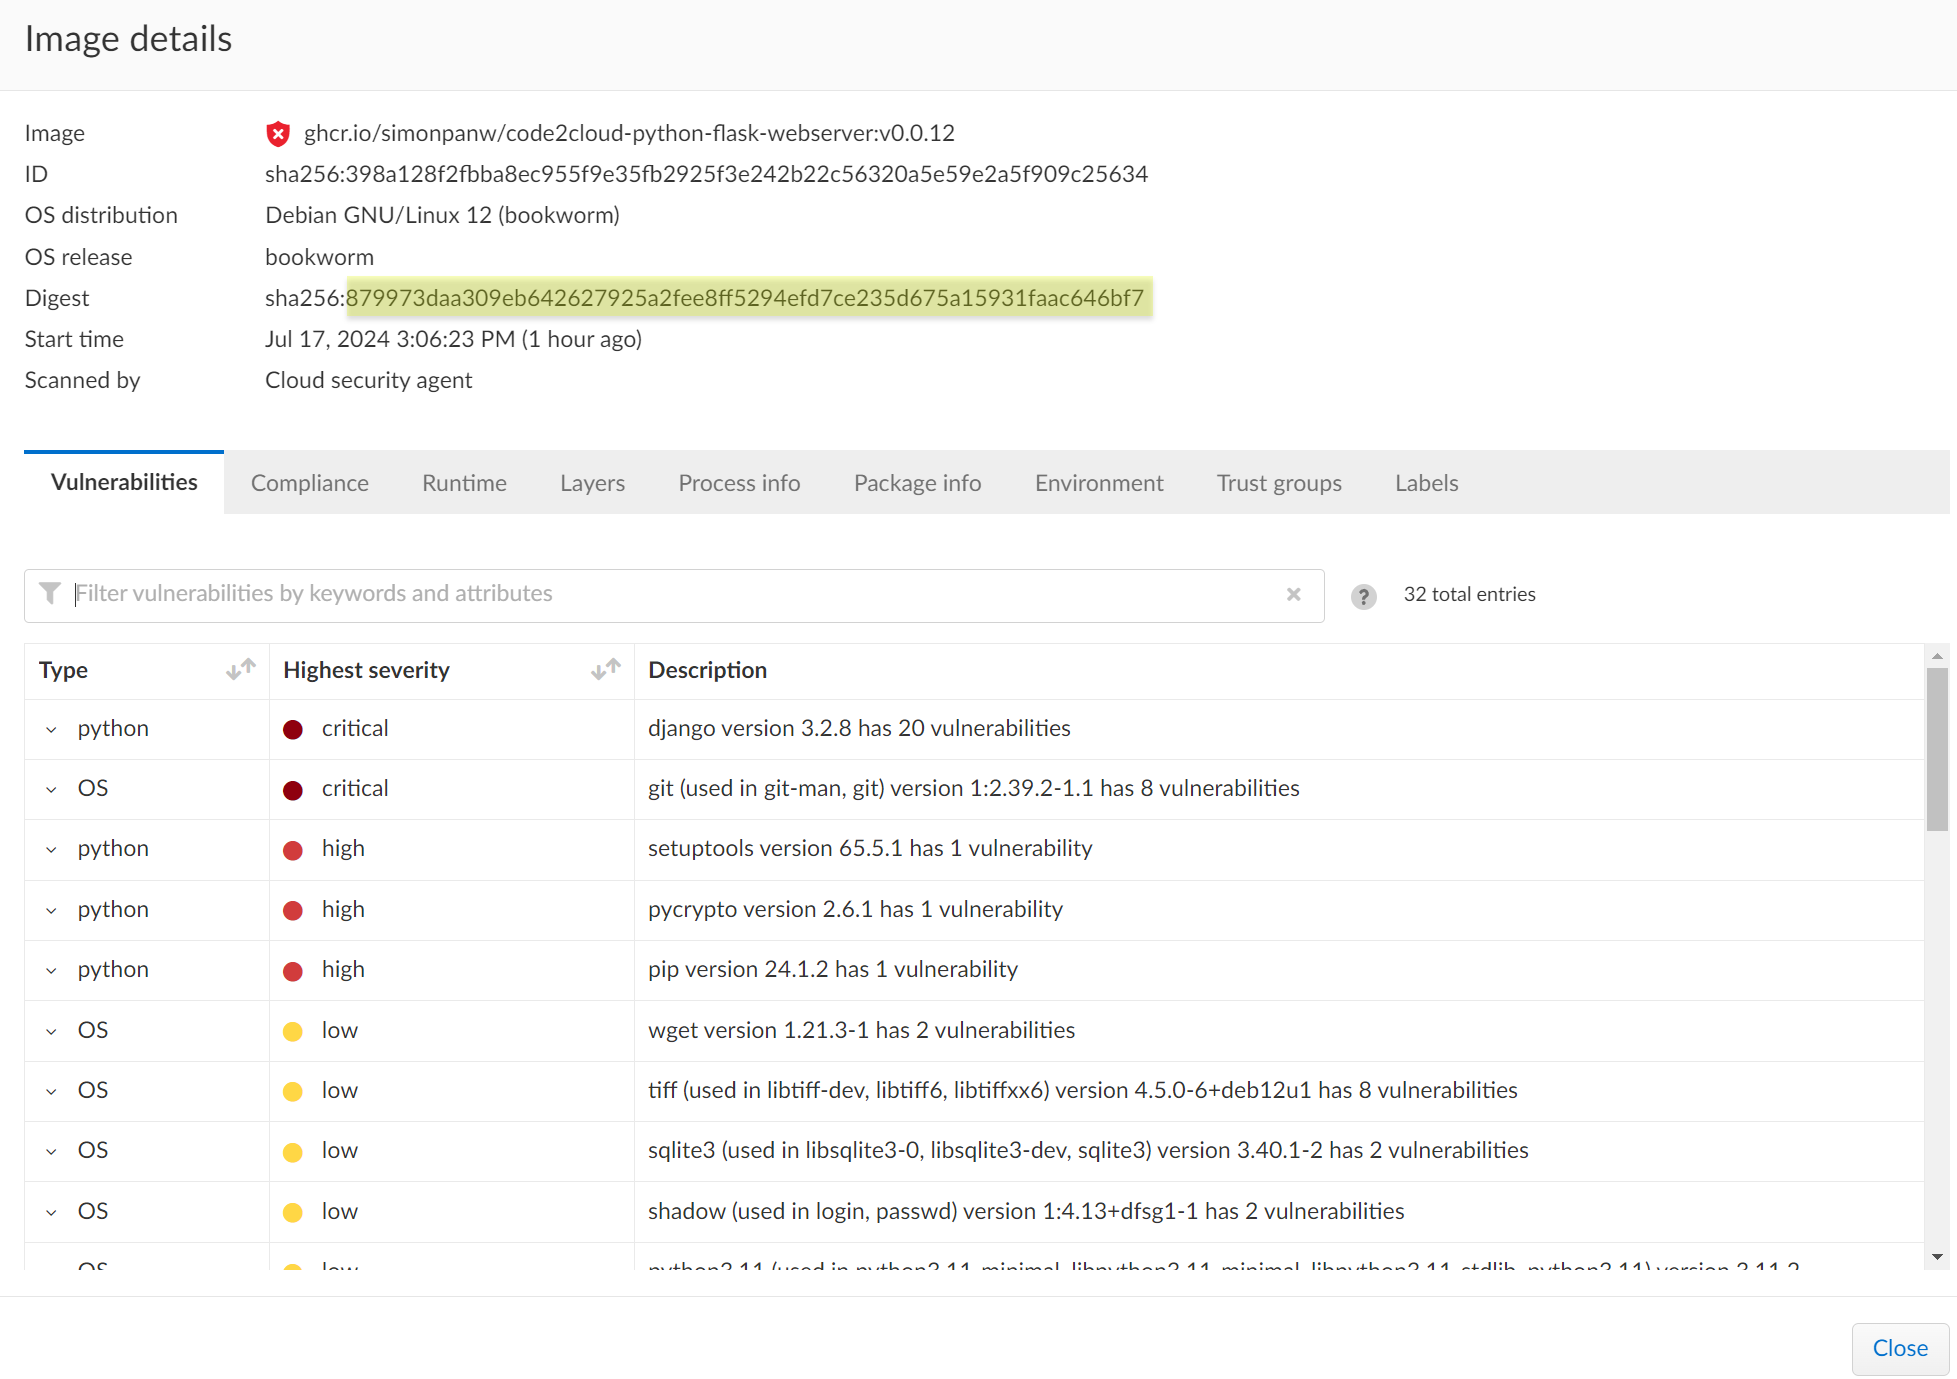This screenshot has height=1379, width=1957.
Task: Click 'wget version 1.21.3-1 has 2 vulnerabilities'
Action: (861, 1030)
